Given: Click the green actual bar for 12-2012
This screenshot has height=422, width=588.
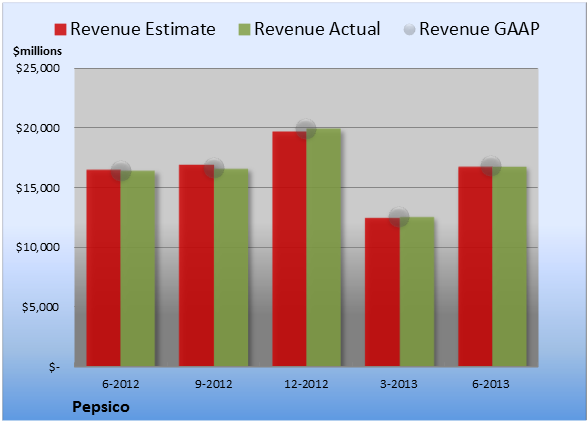Looking at the screenshot, I should coord(324,248).
